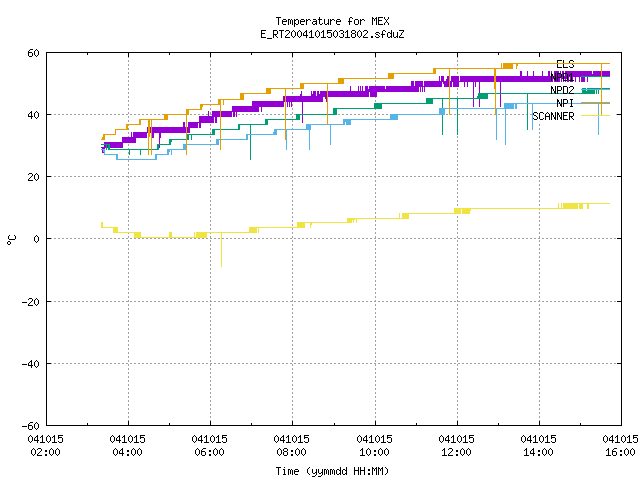Click the yellow SCANNER legend line sample
Viewport: 640px width, 480px height.
(x=596, y=116)
